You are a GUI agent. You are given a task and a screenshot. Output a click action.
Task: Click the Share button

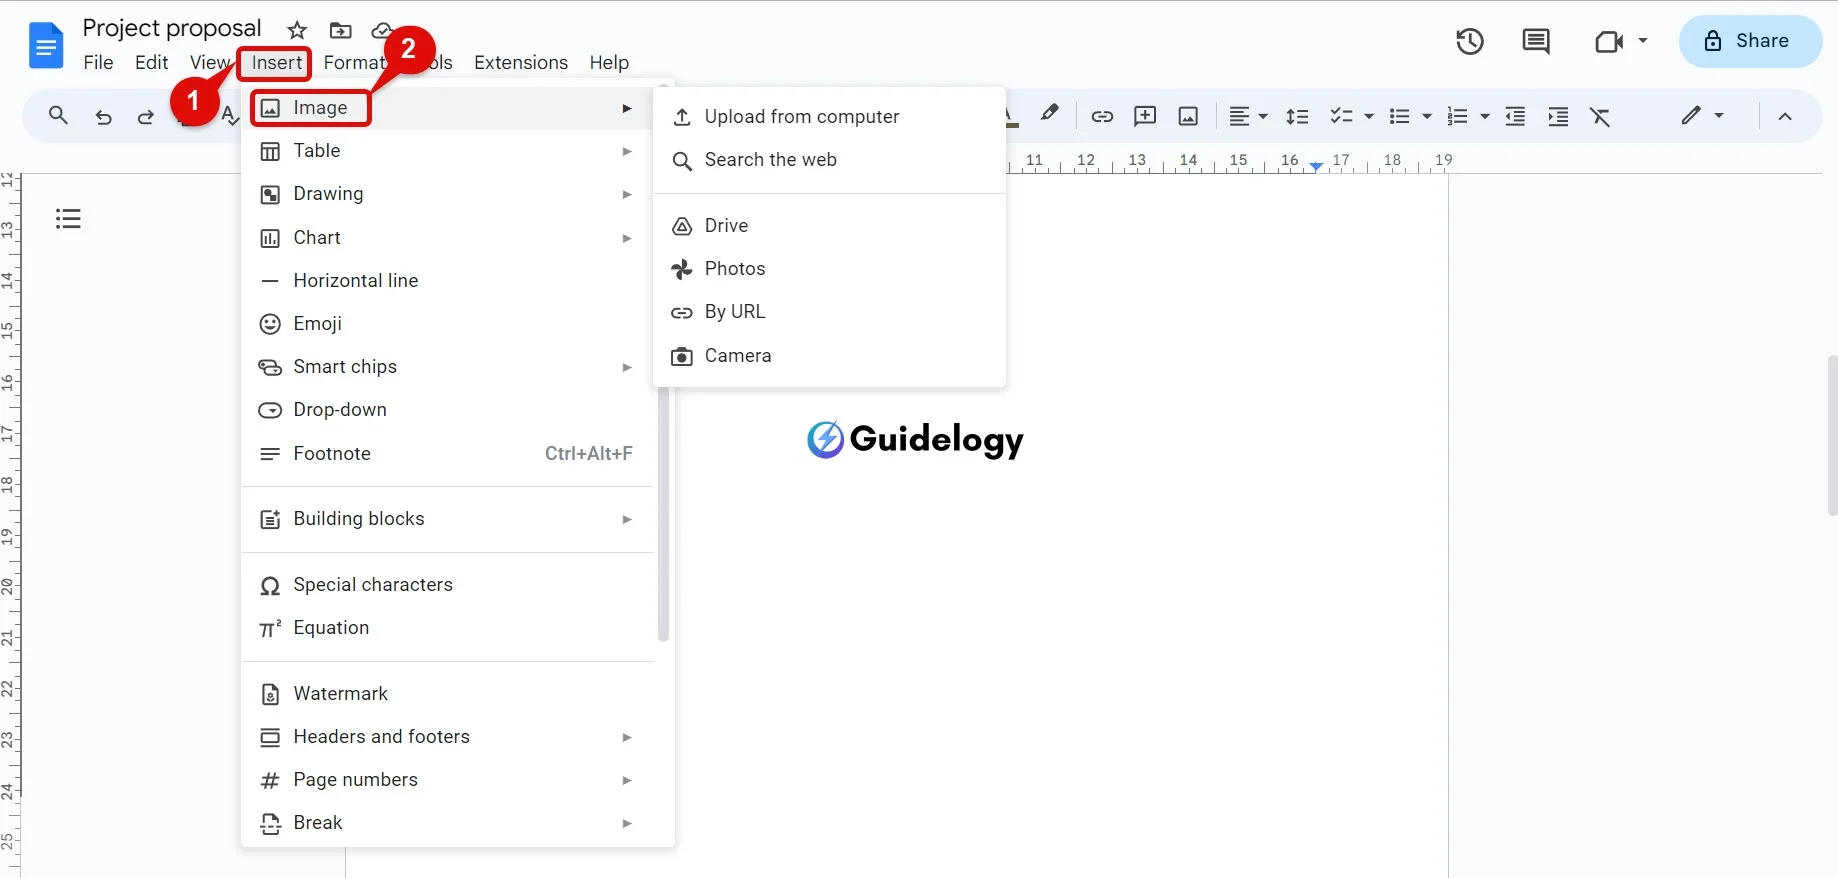1750,41
